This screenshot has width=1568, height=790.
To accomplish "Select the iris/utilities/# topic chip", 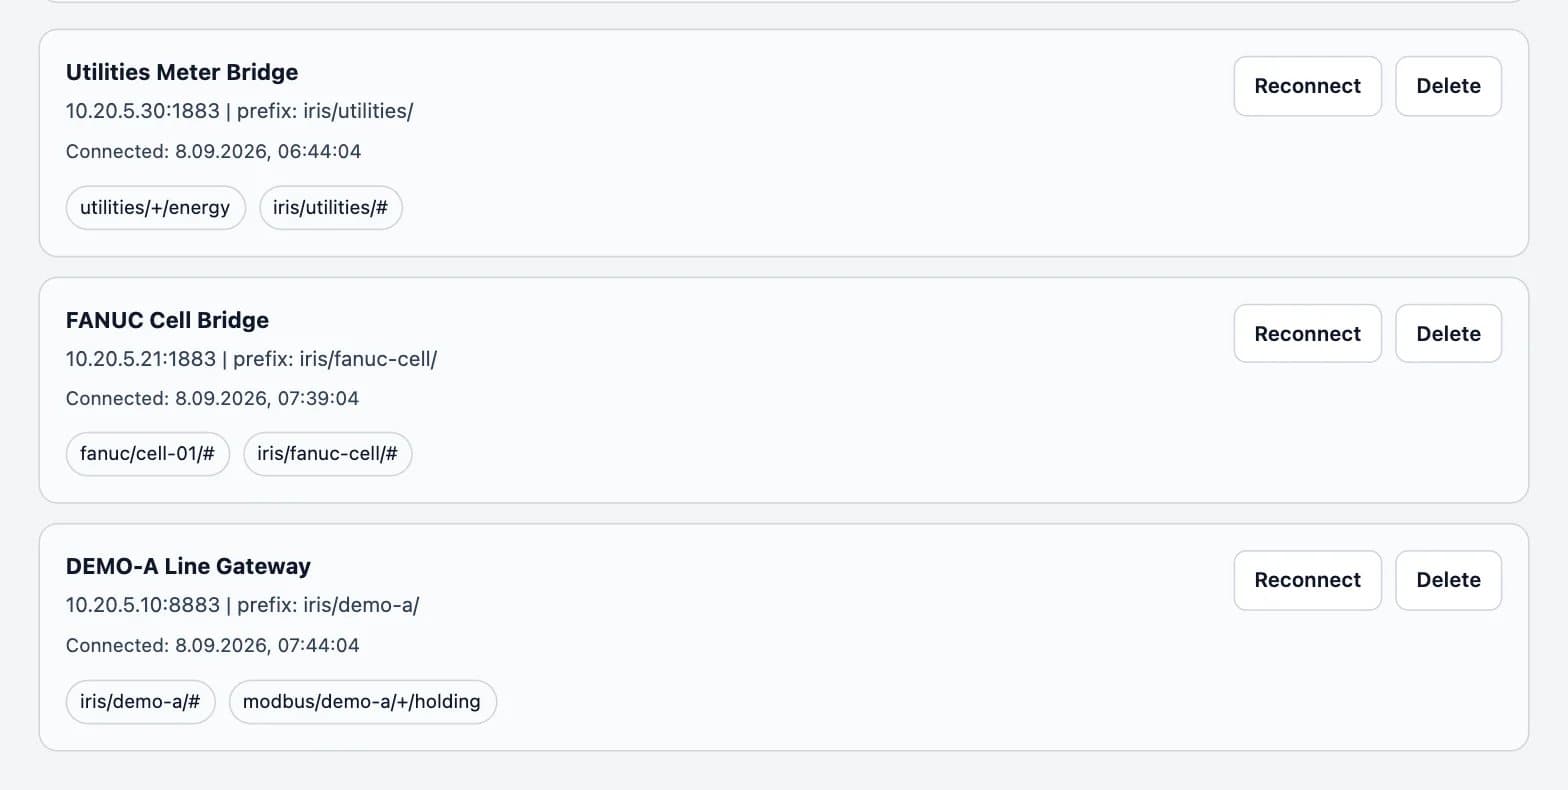I will point(330,208).
